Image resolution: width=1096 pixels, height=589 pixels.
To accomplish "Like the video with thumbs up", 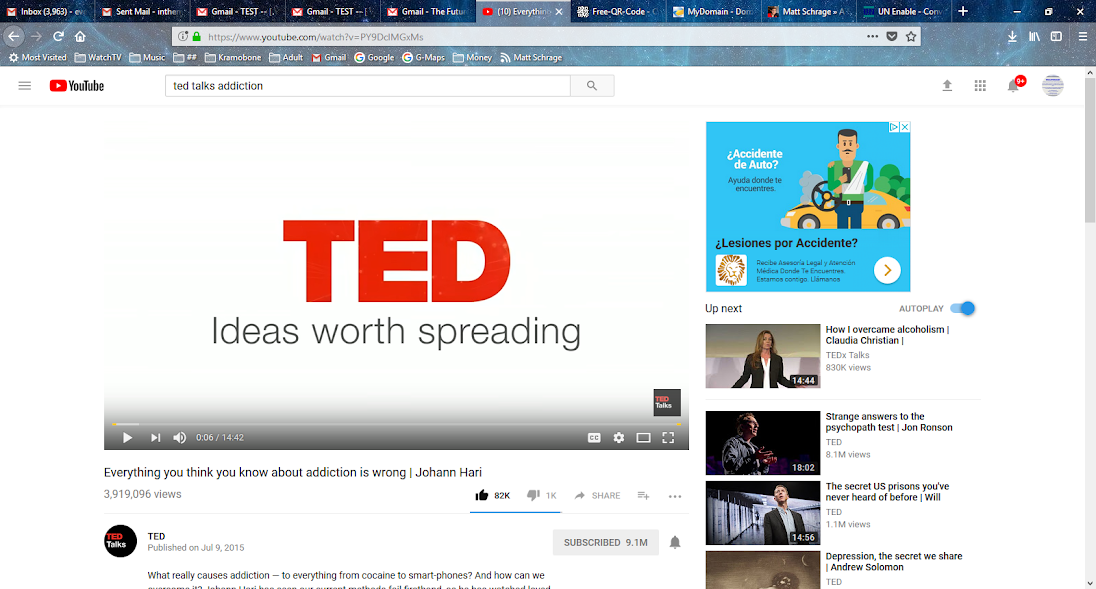I will pyautogui.click(x=493, y=495).
